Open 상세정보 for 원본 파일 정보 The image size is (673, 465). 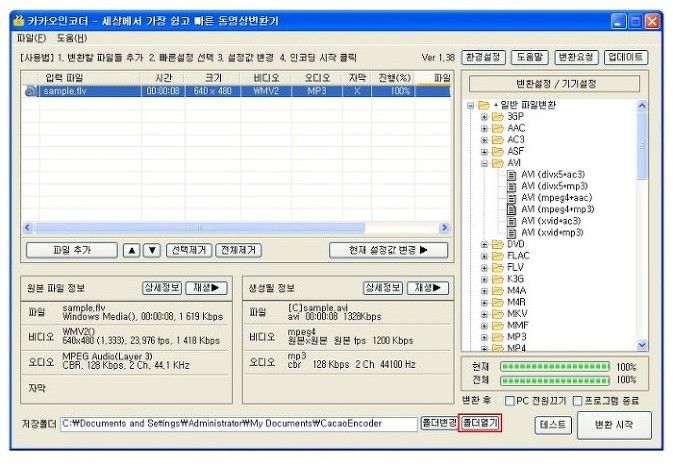[x=162, y=288]
